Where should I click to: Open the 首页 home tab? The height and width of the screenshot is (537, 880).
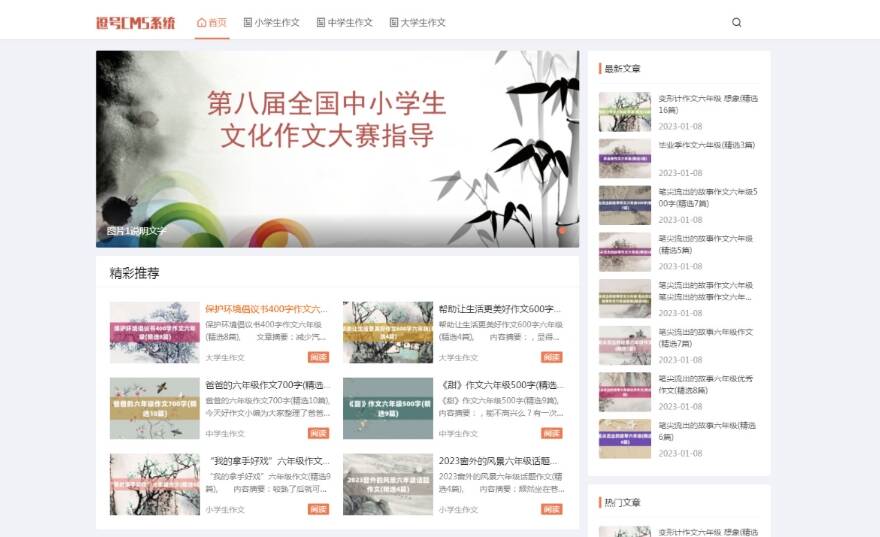[x=212, y=22]
